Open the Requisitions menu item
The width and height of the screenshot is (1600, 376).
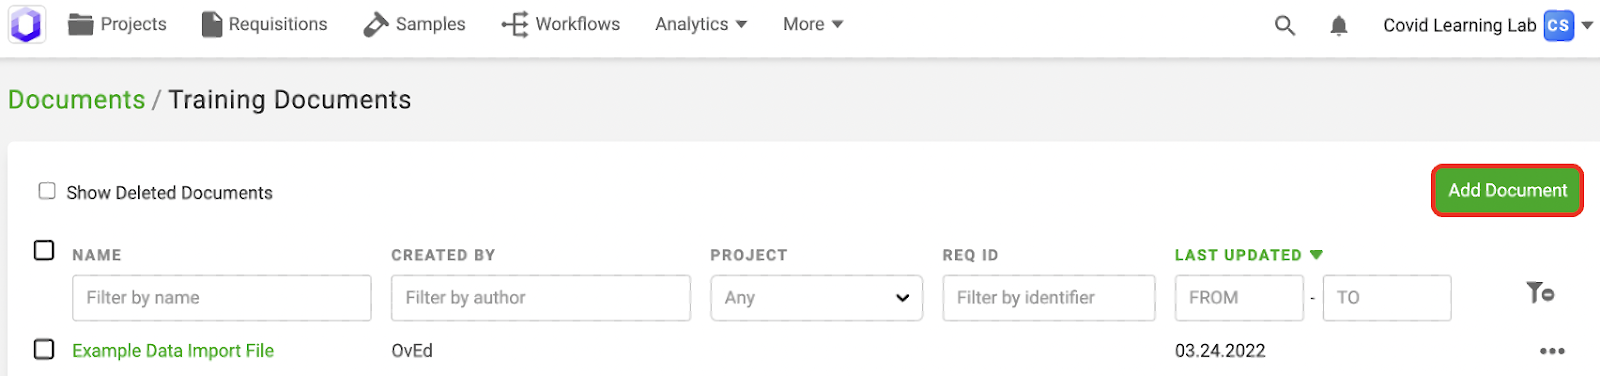click(x=264, y=24)
